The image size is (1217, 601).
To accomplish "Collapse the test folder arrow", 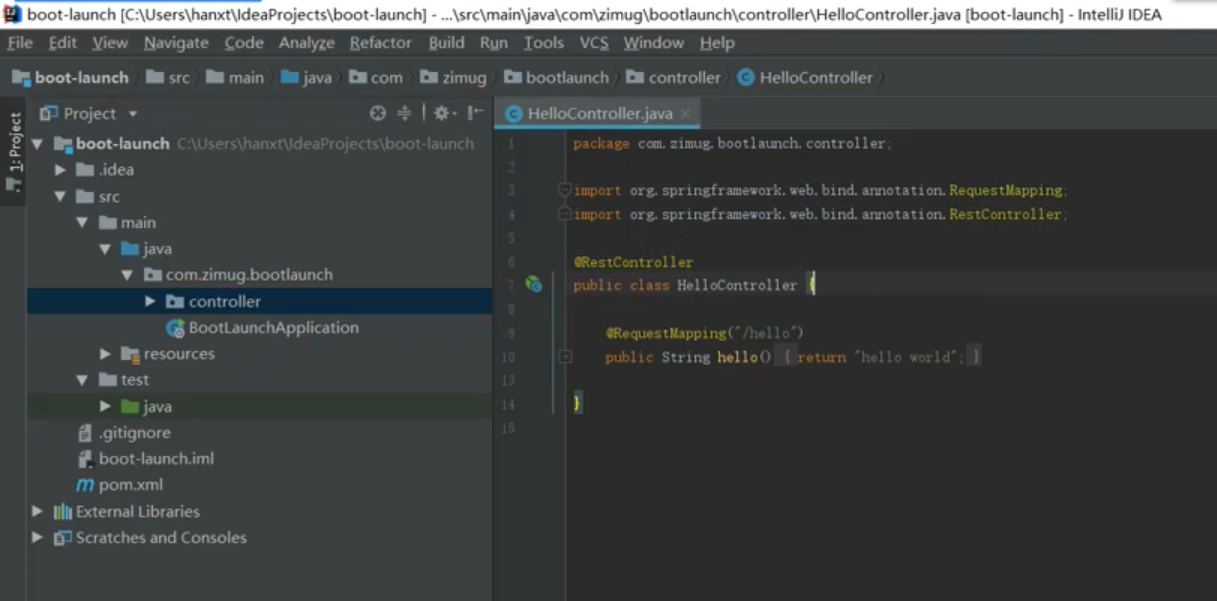I will point(82,380).
